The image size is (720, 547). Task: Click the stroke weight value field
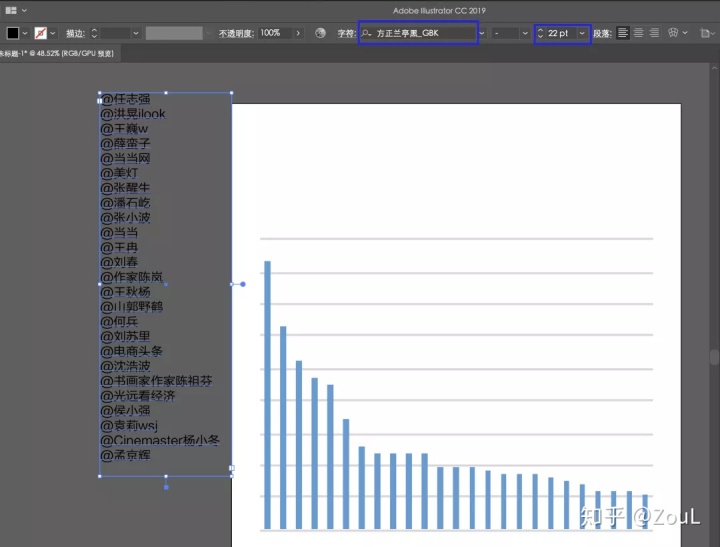[115, 33]
